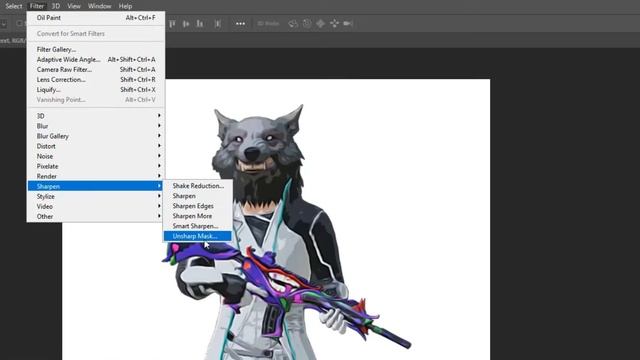Expand the Distort submenu
The height and width of the screenshot is (360, 640).
click(x=96, y=146)
